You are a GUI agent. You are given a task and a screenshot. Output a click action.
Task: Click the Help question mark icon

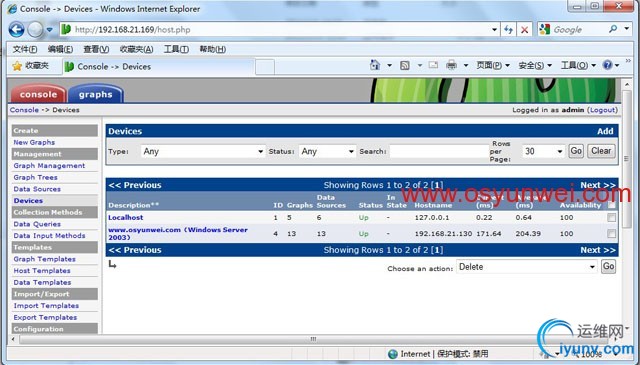click(608, 65)
